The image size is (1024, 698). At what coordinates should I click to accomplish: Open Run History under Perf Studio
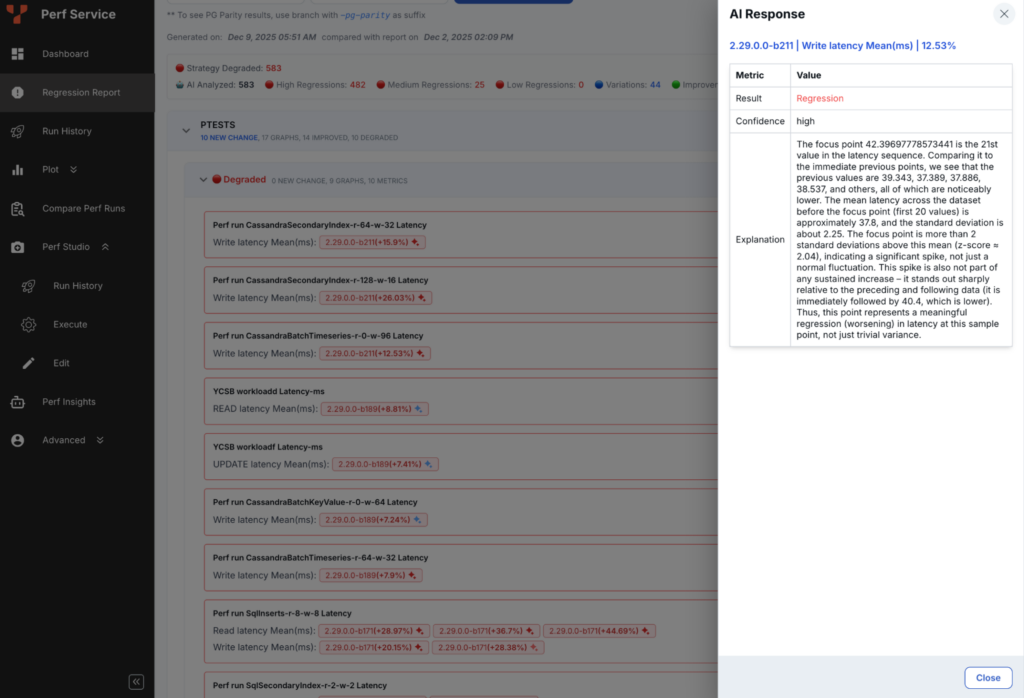point(77,286)
